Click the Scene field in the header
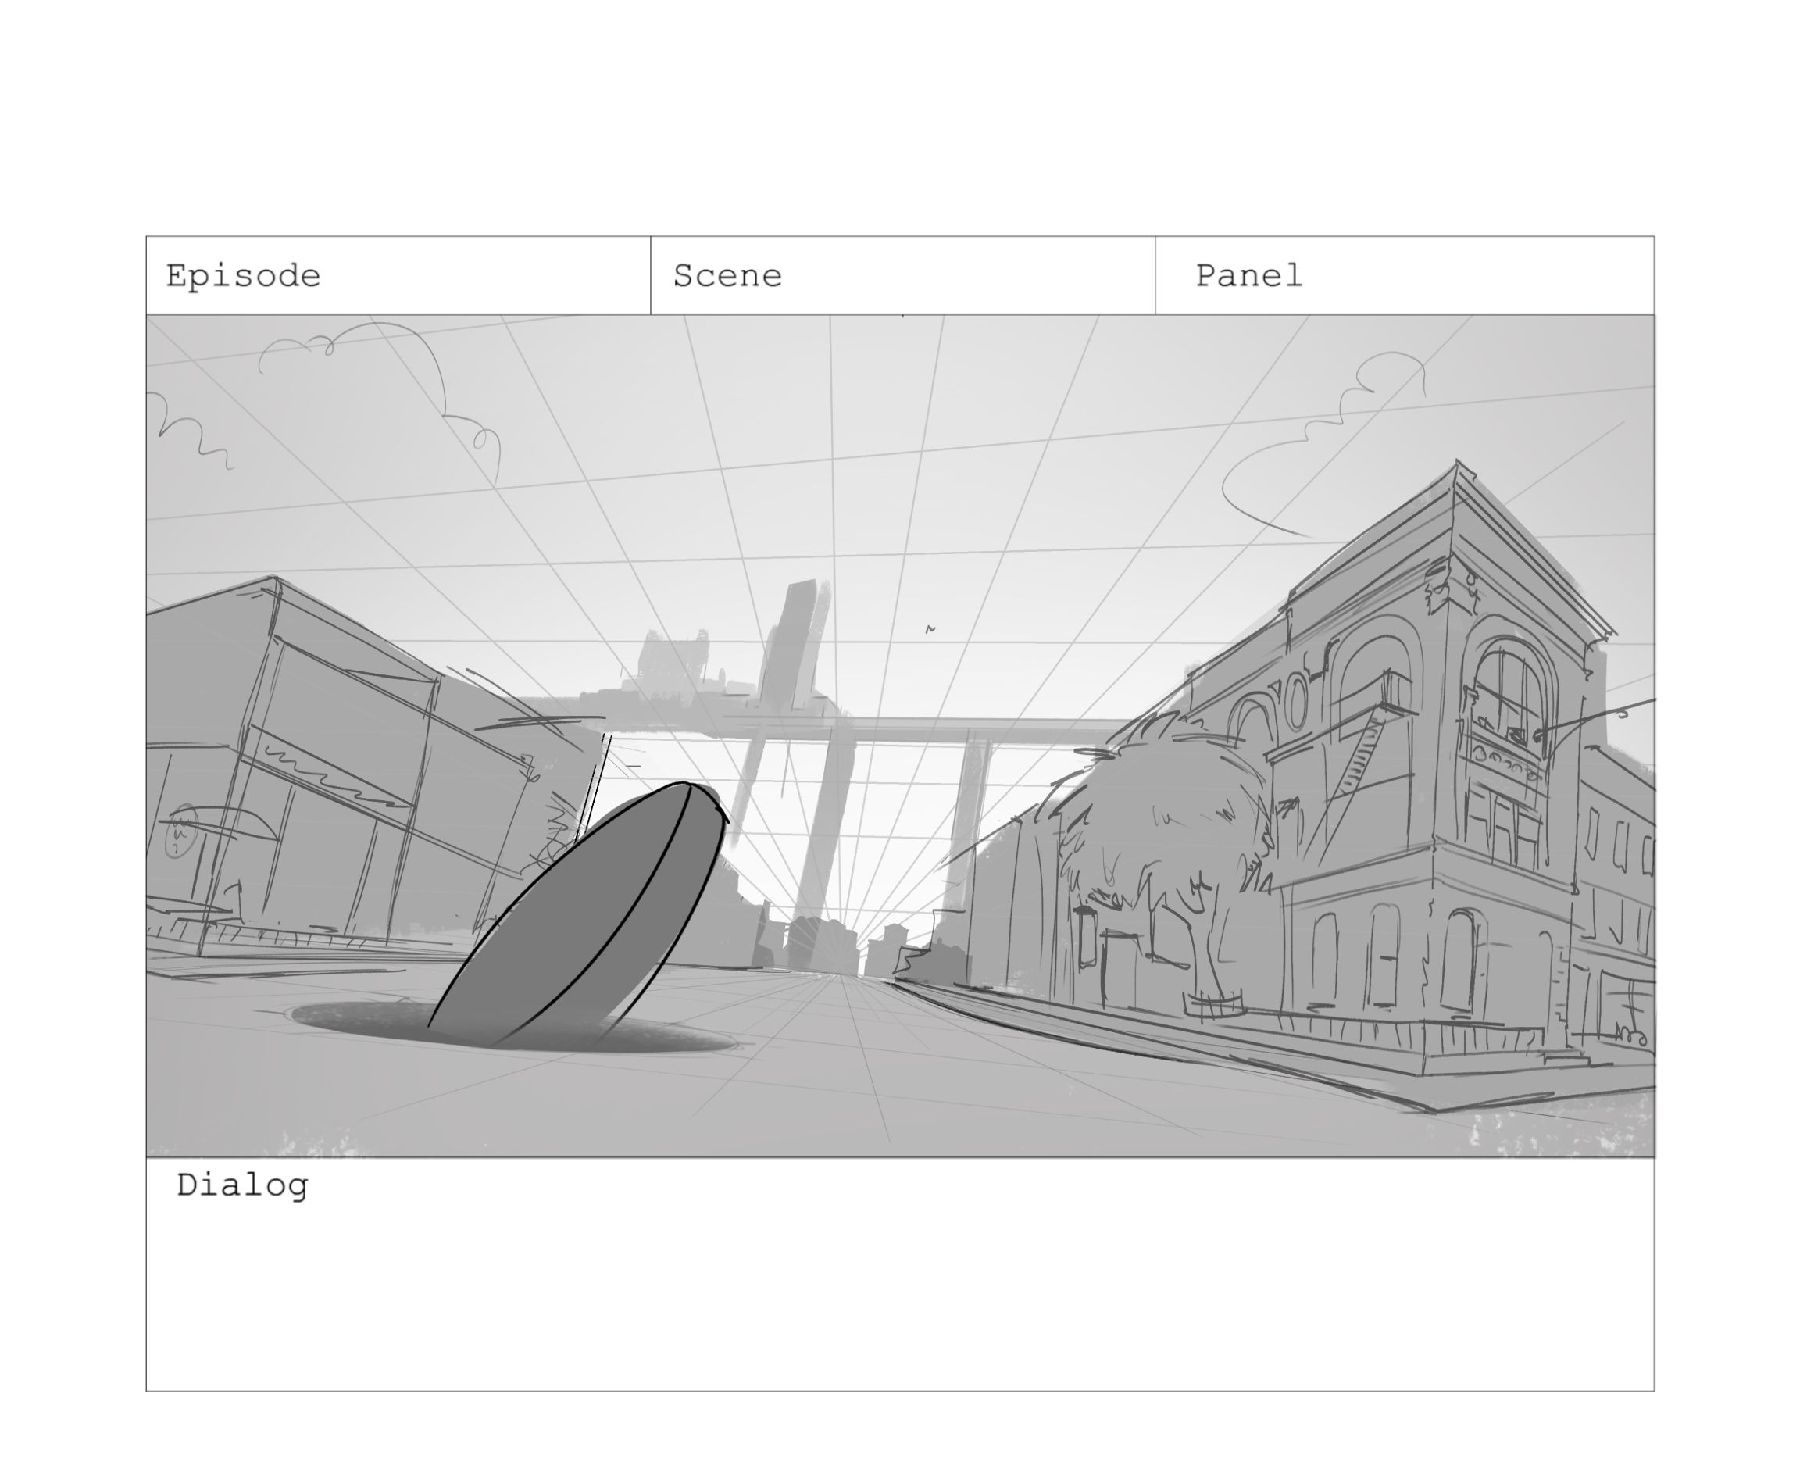 [903, 275]
